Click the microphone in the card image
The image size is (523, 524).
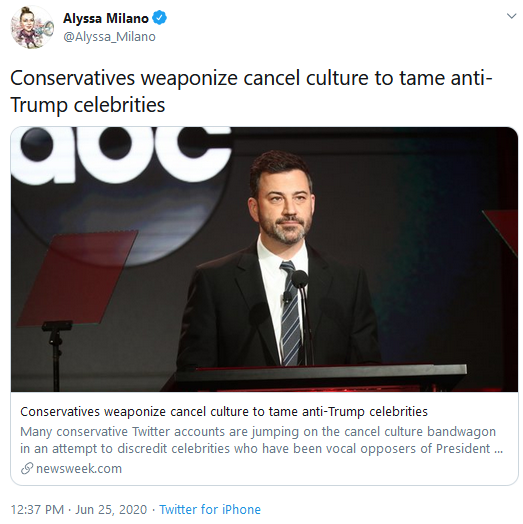pos(300,279)
